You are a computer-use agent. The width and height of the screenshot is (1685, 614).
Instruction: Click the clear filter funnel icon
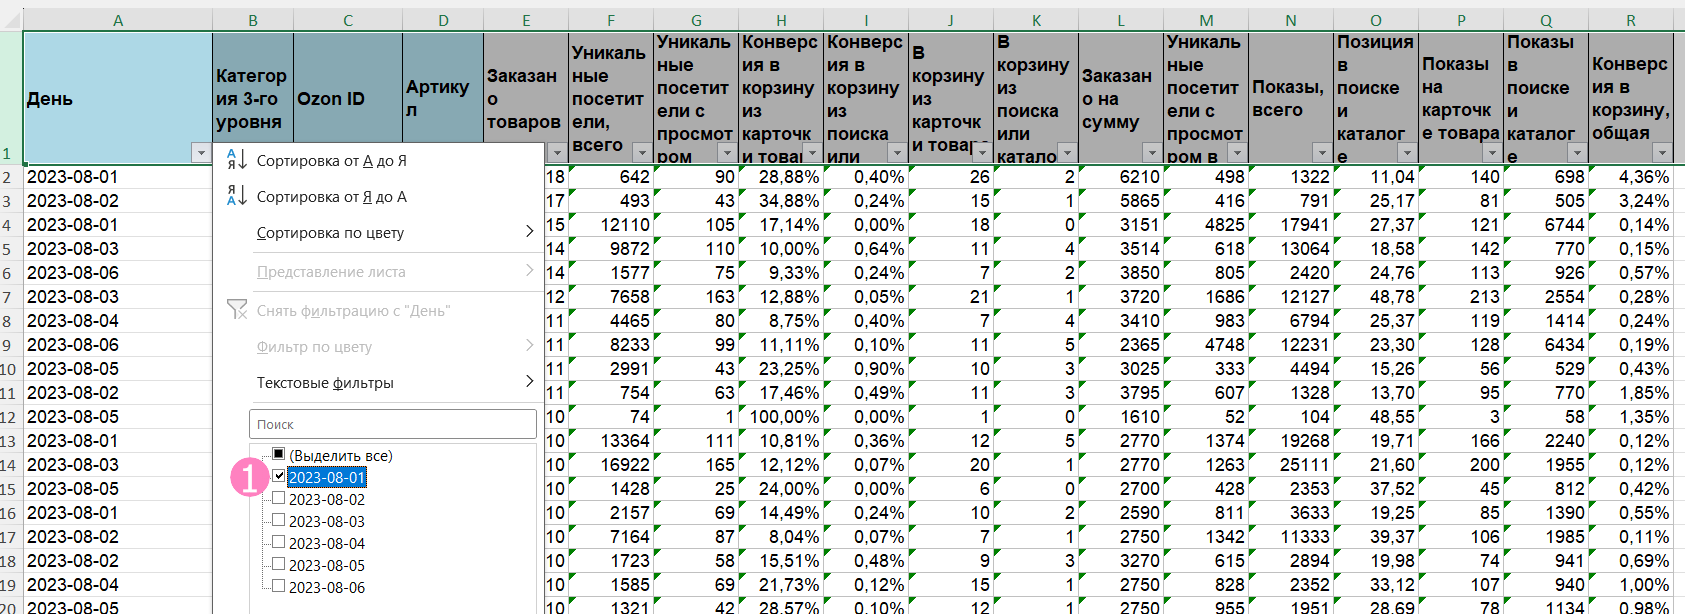coord(237,310)
